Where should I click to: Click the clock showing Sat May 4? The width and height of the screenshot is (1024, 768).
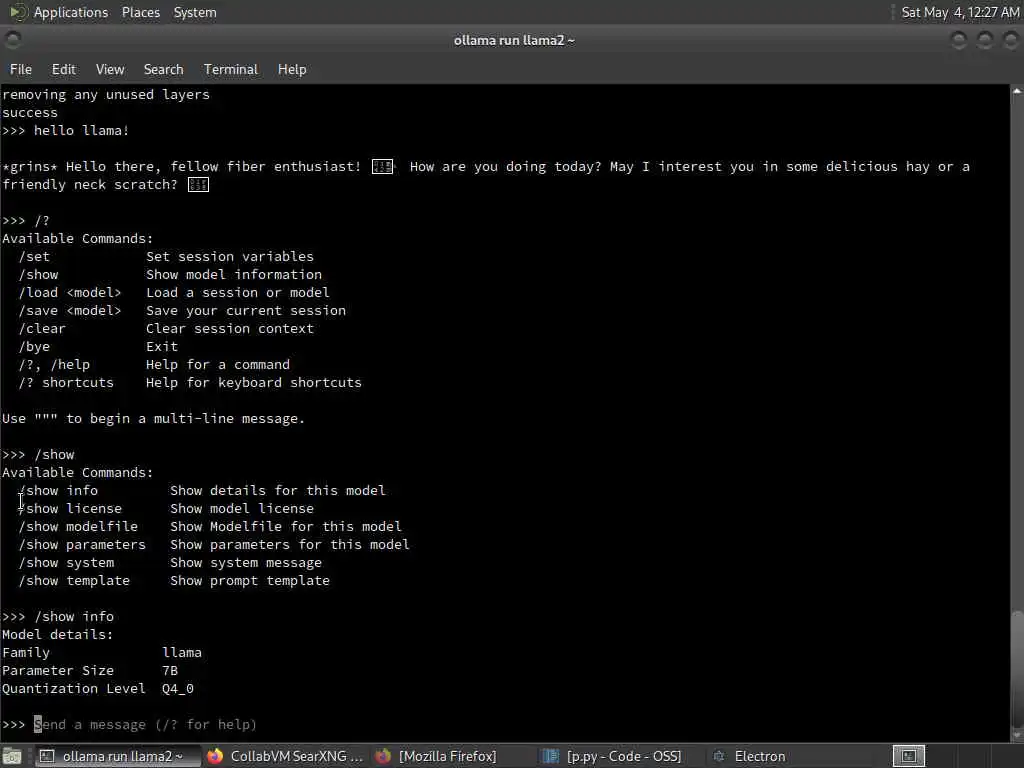click(x=960, y=12)
